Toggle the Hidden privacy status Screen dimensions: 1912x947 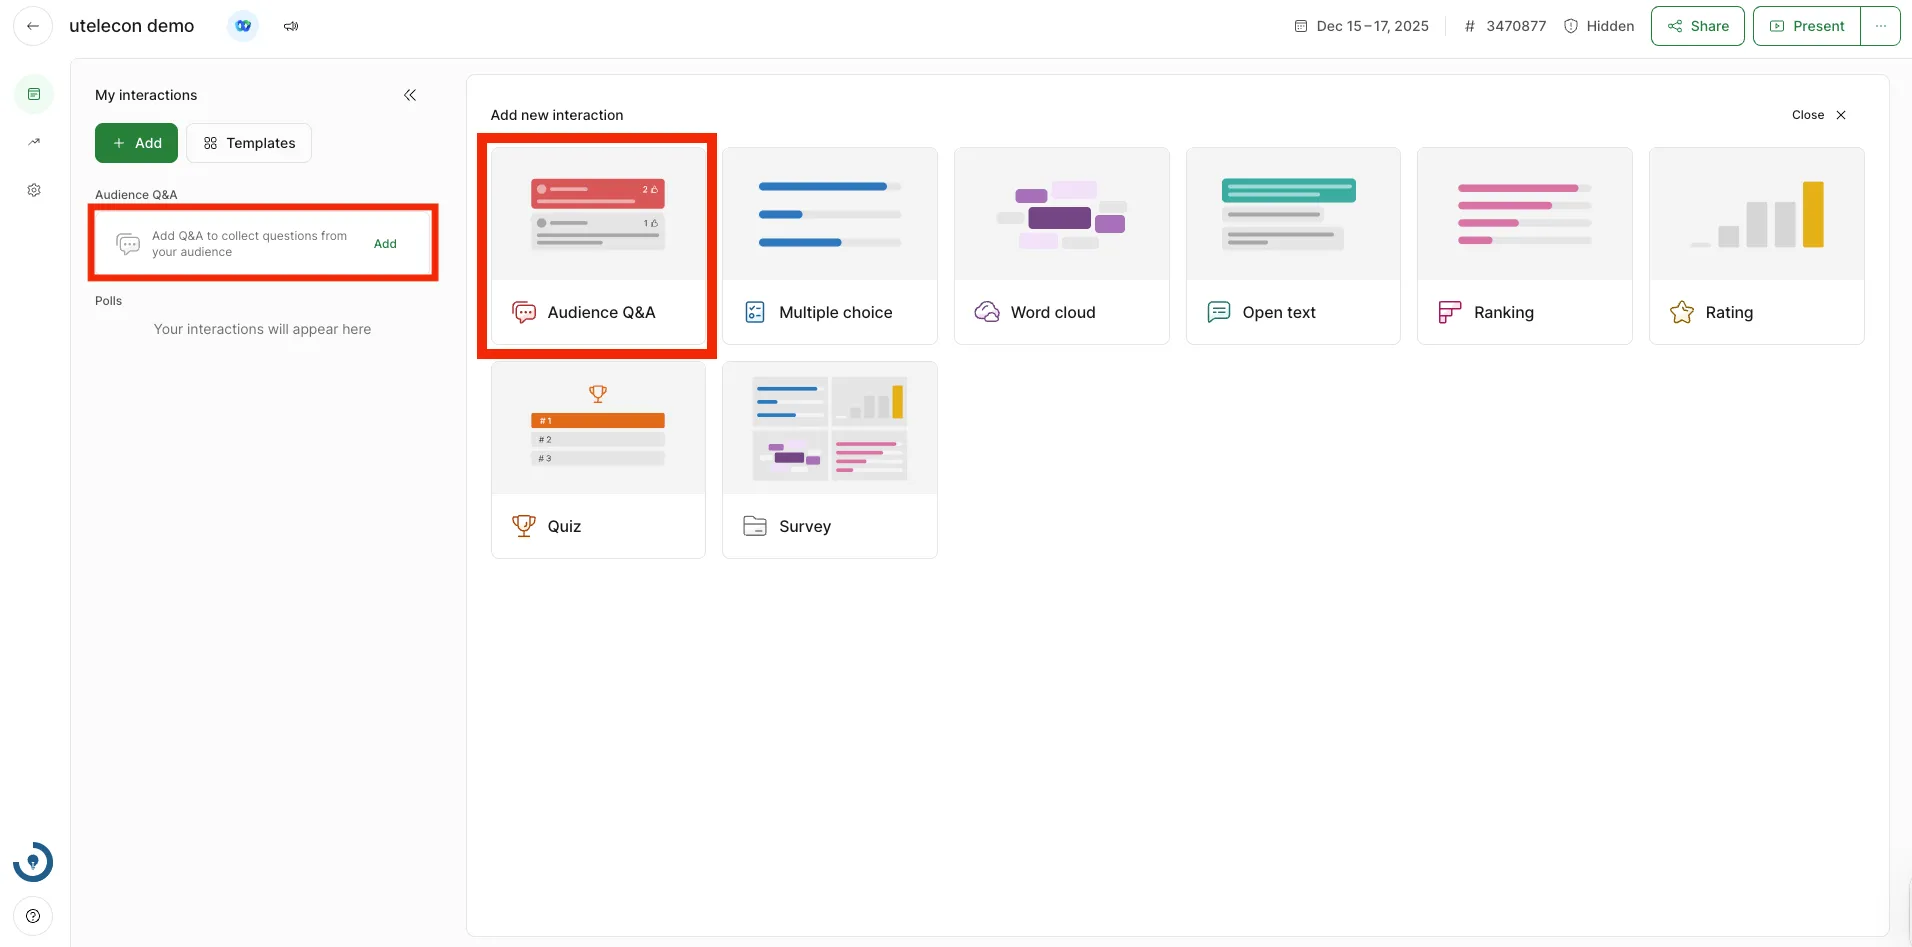(x=1599, y=26)
